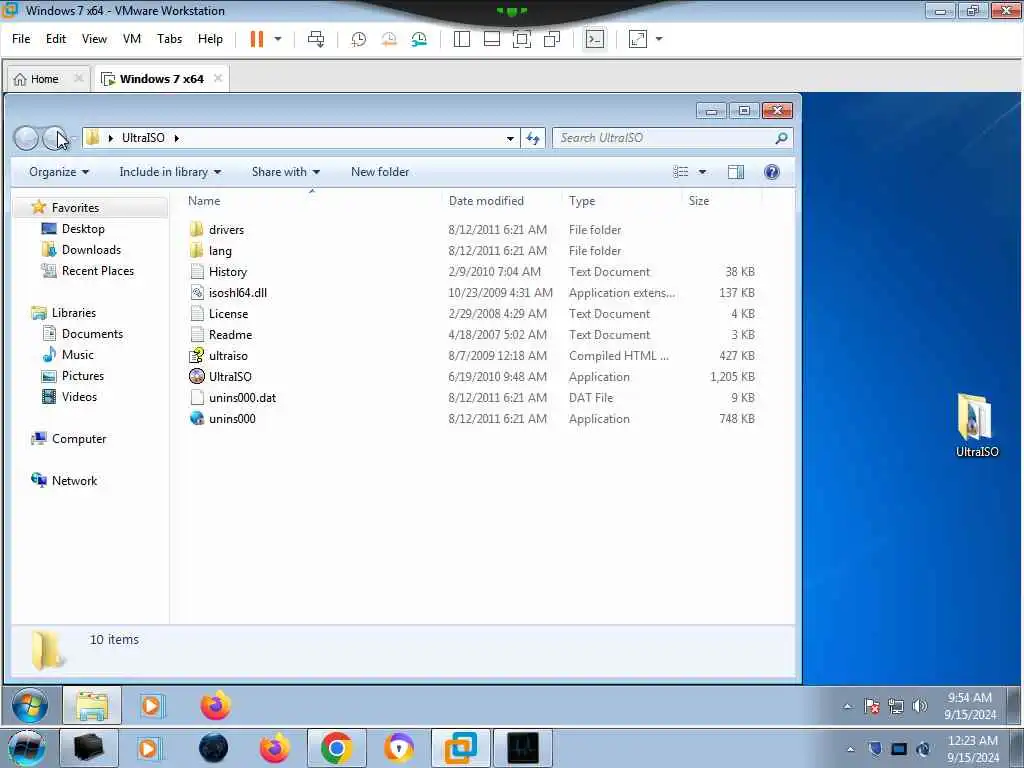Select Computer in the navigation pane
Image resolution: width=1024 pixels, height=768 pixels.
(78, 439)
